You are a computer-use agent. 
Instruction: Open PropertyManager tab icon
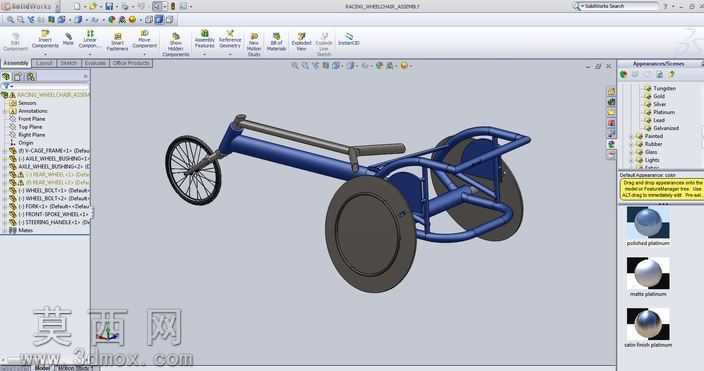pyautogui.click(x=18, y=76)
